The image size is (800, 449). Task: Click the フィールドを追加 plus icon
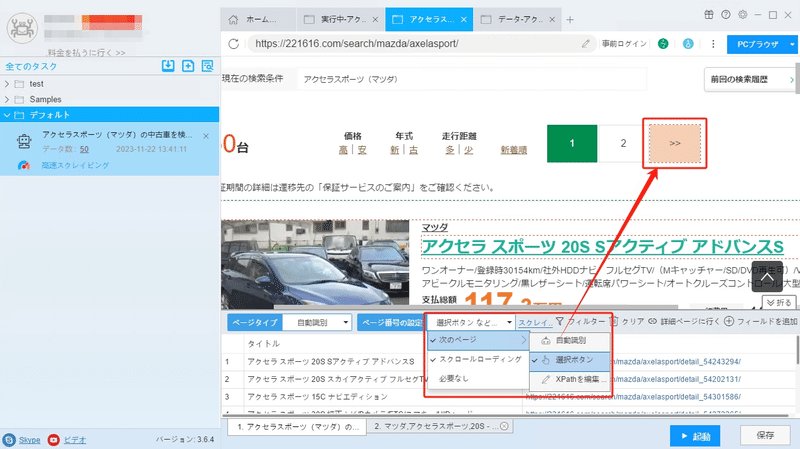(729, 321)
